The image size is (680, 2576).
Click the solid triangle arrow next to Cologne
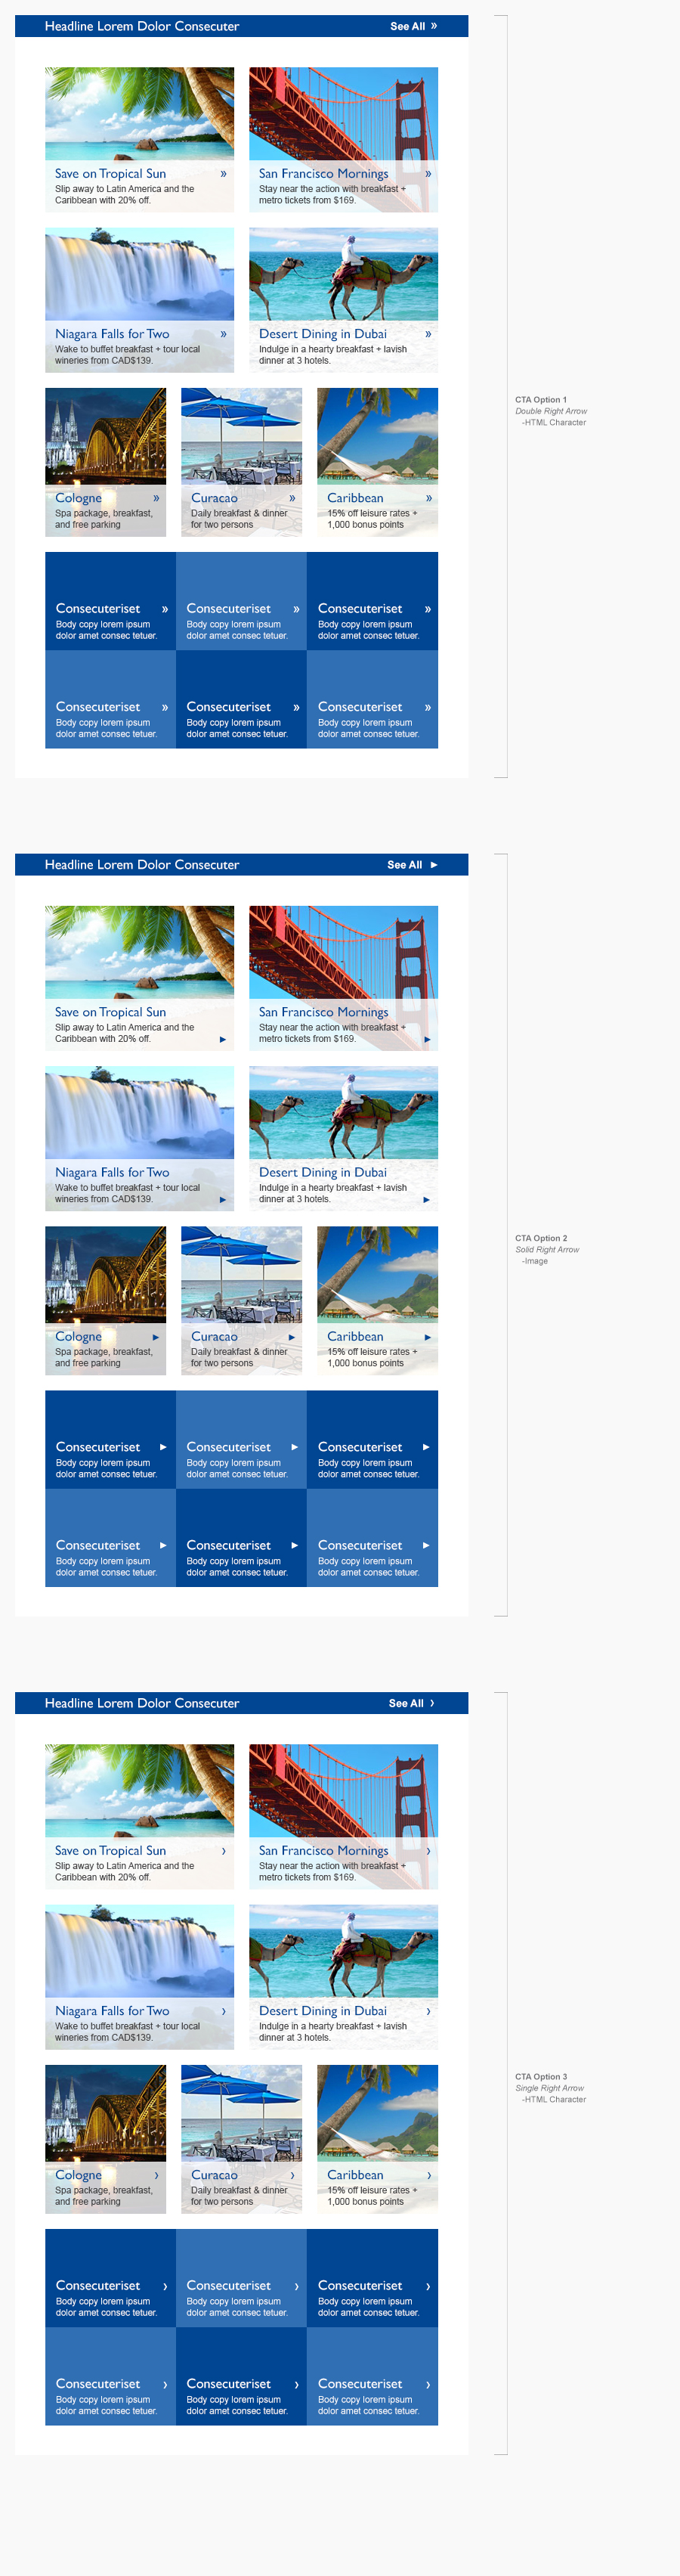156,1337
